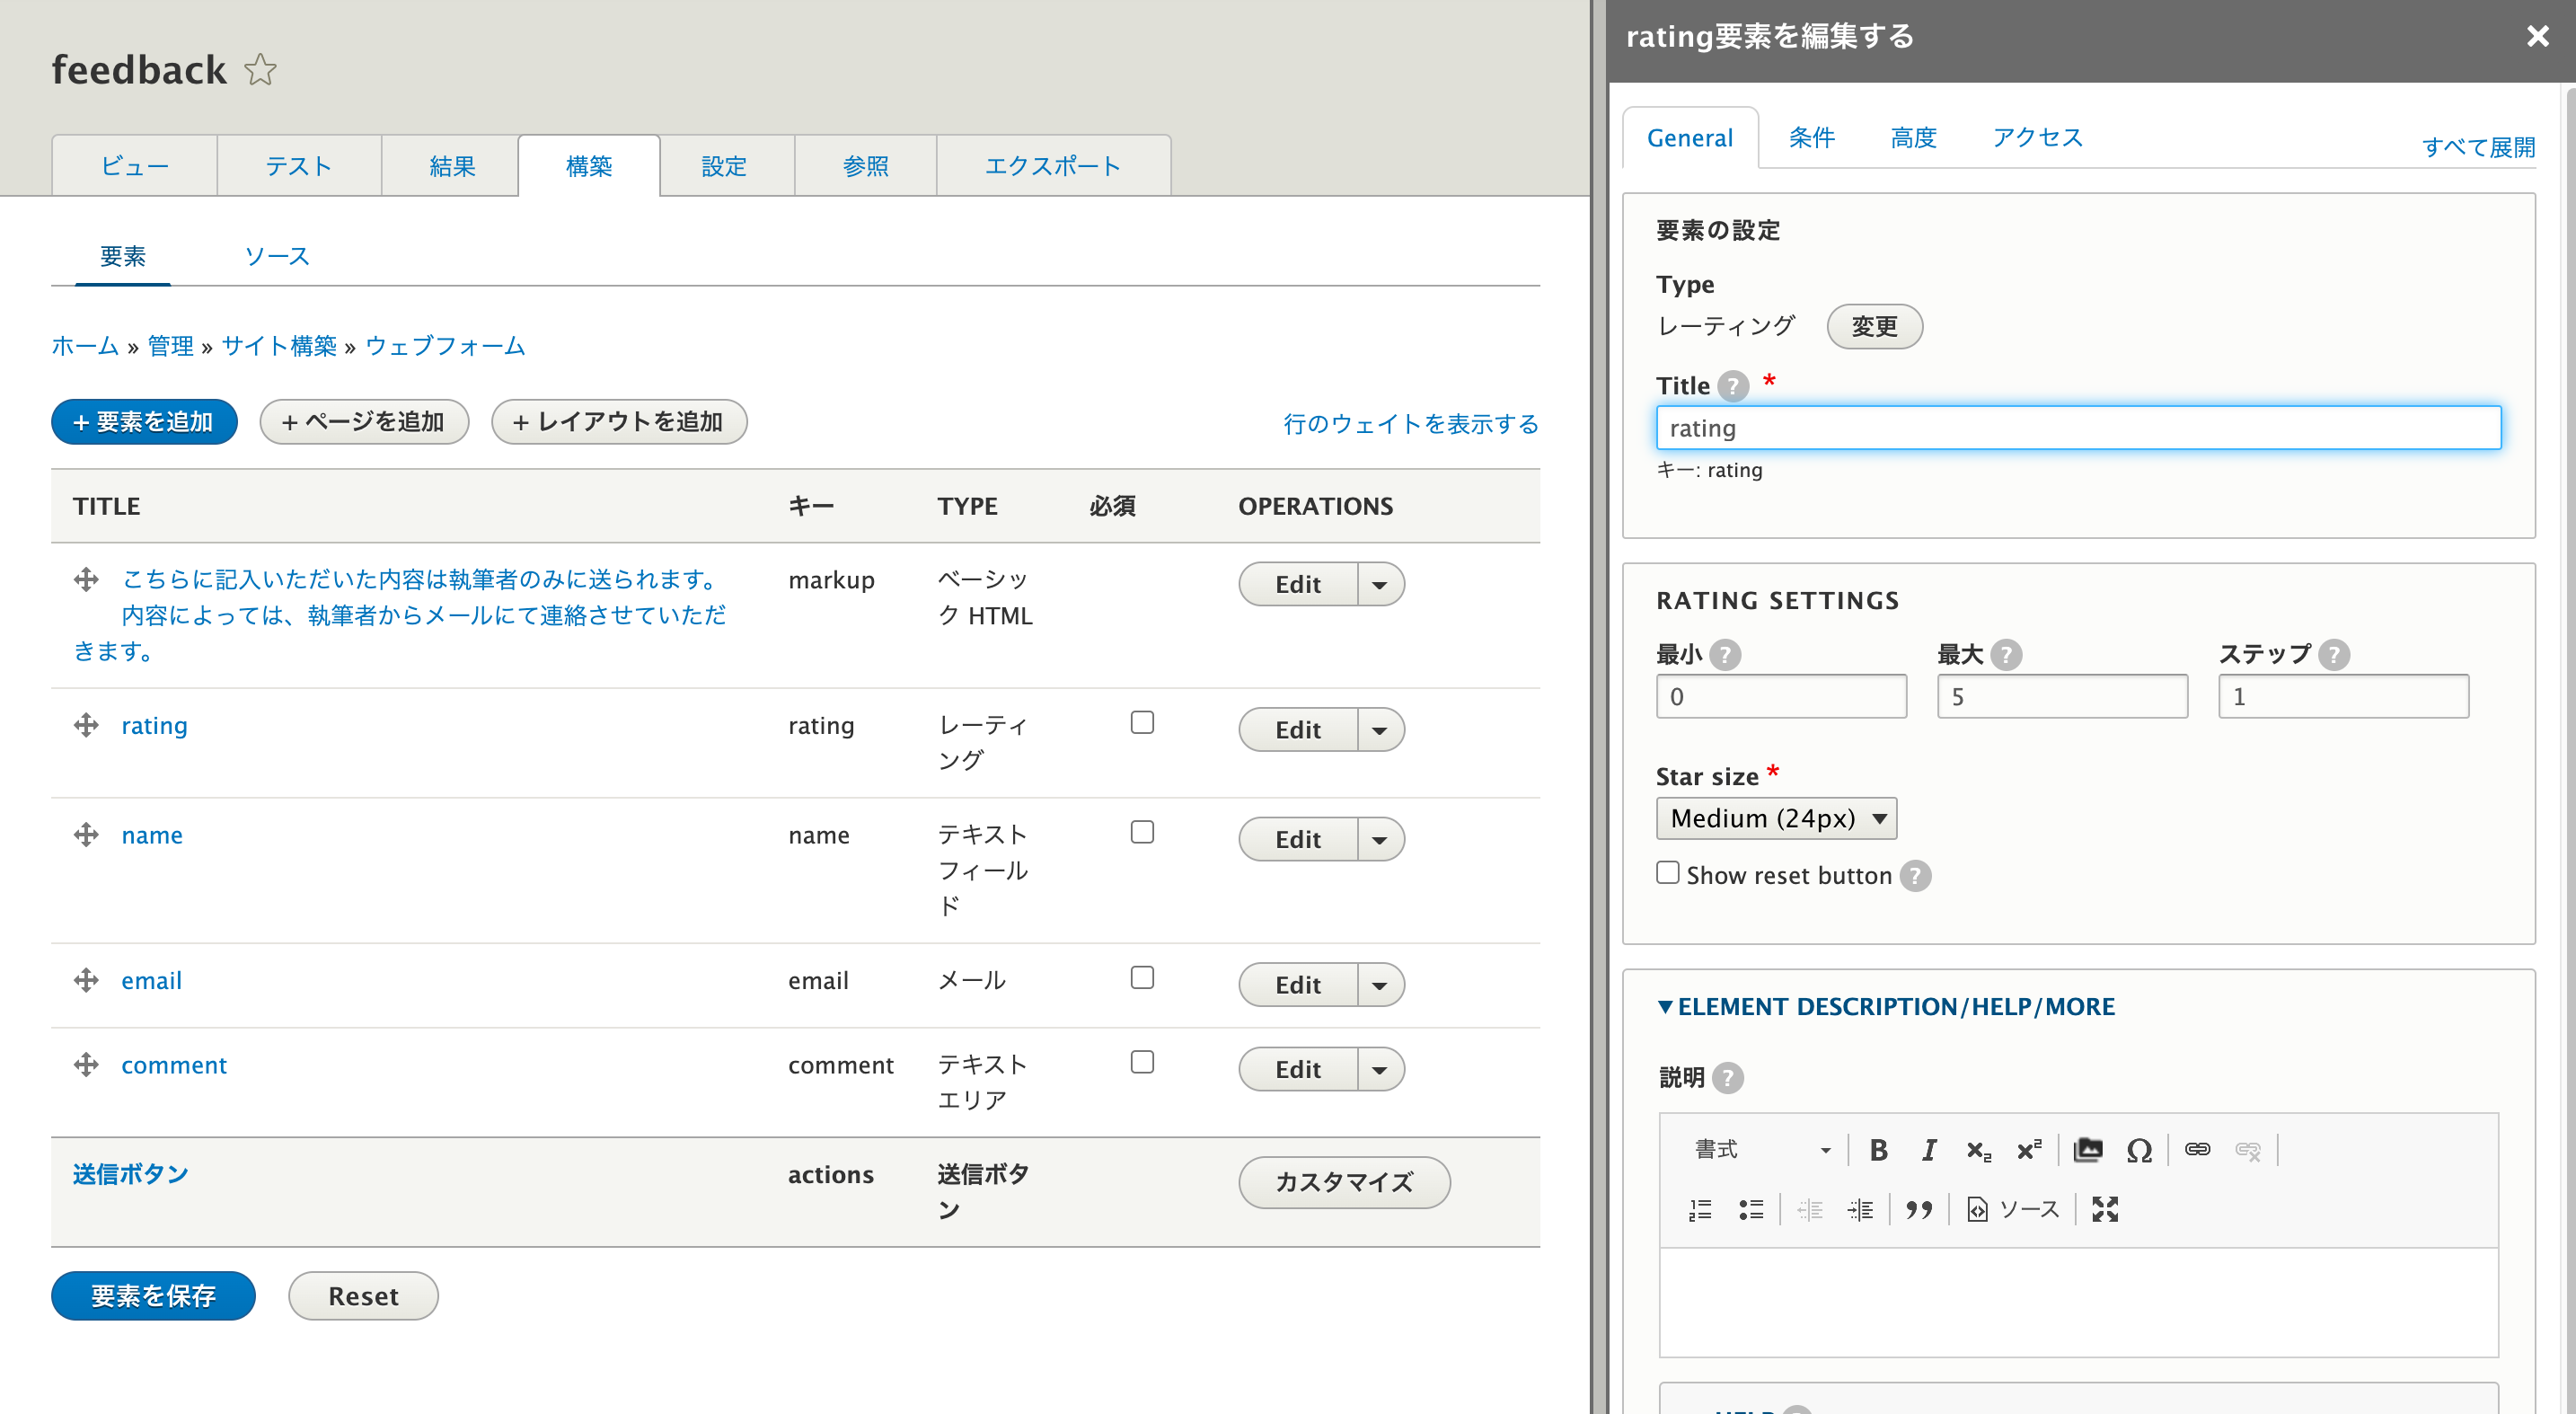Click the 最大 value input field

click(x=2062, y=696)
